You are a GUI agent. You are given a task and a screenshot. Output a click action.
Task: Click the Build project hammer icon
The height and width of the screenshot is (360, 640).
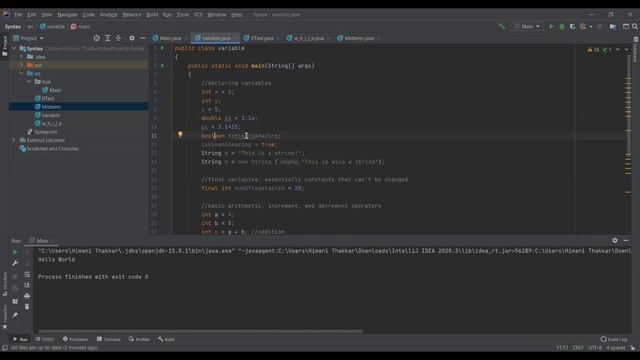click(502, 27)
